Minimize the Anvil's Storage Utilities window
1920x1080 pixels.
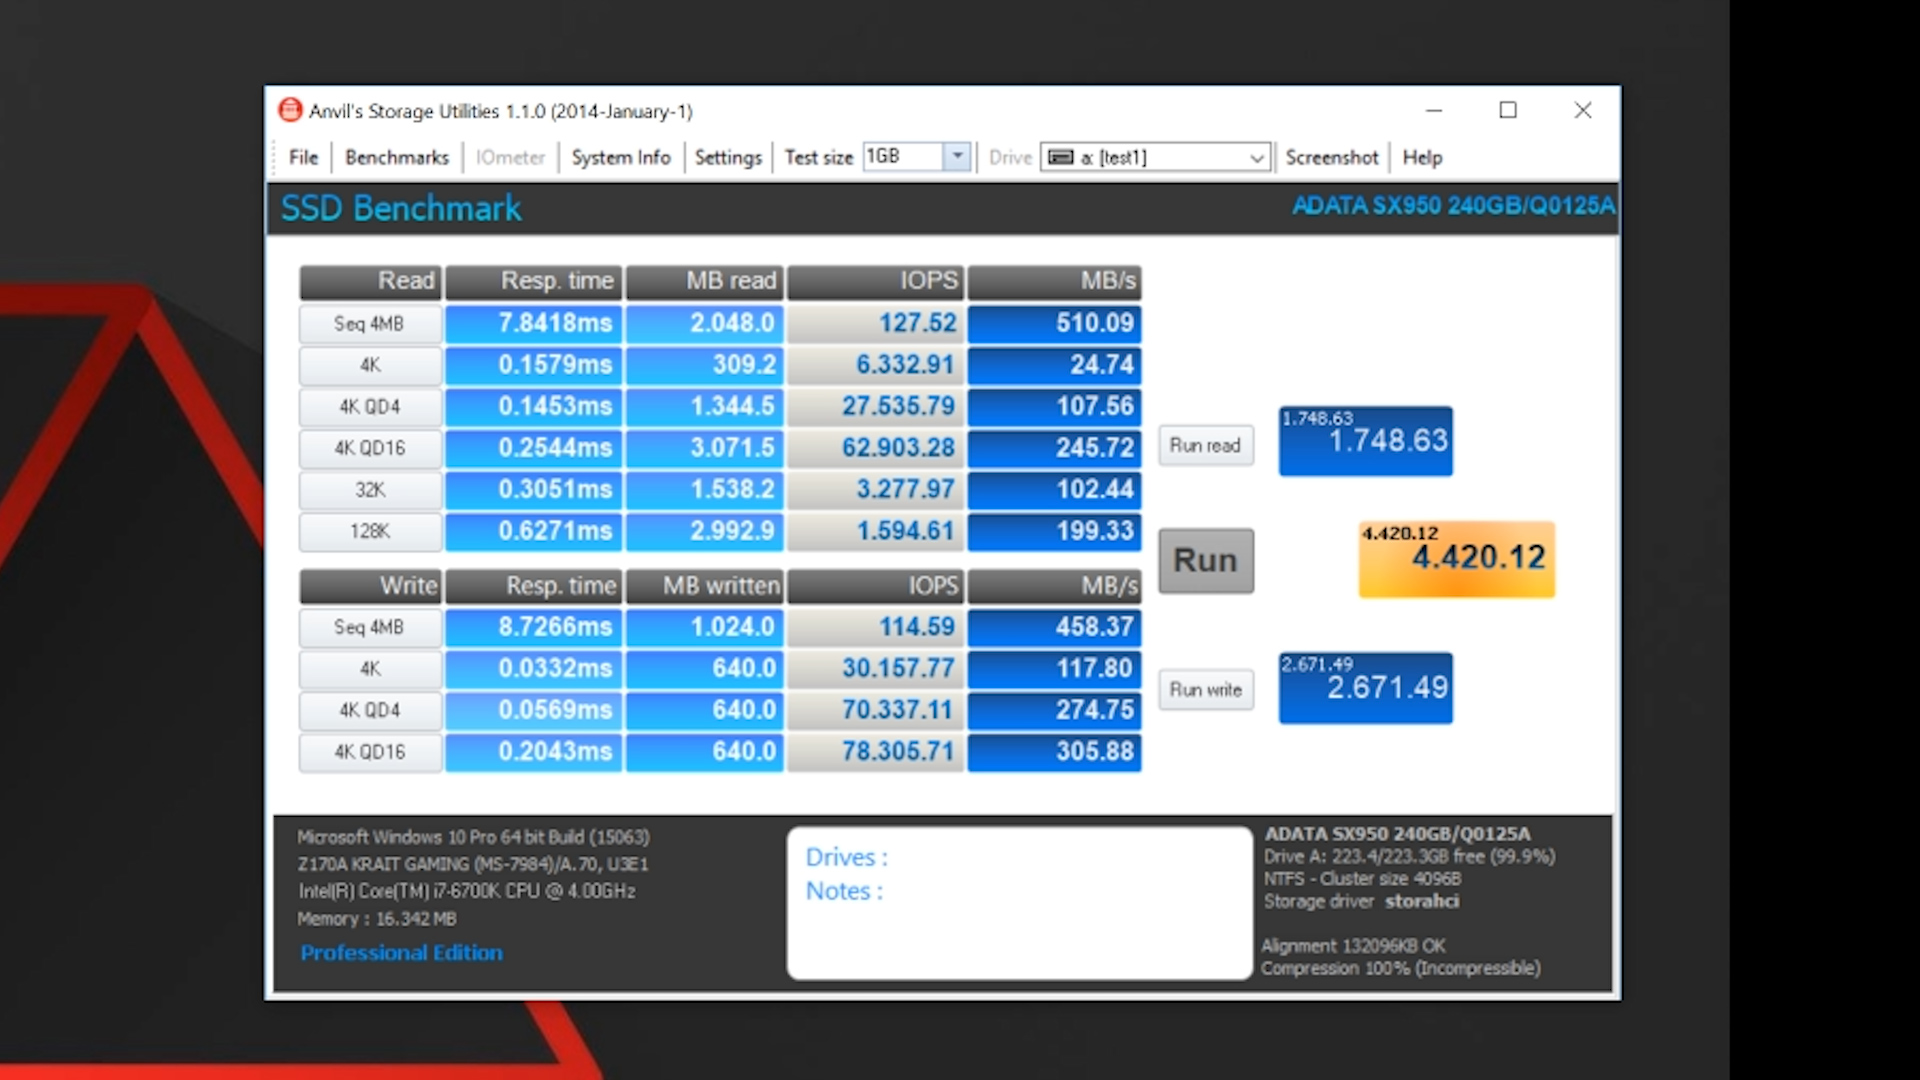click(x=1434, y=110)
